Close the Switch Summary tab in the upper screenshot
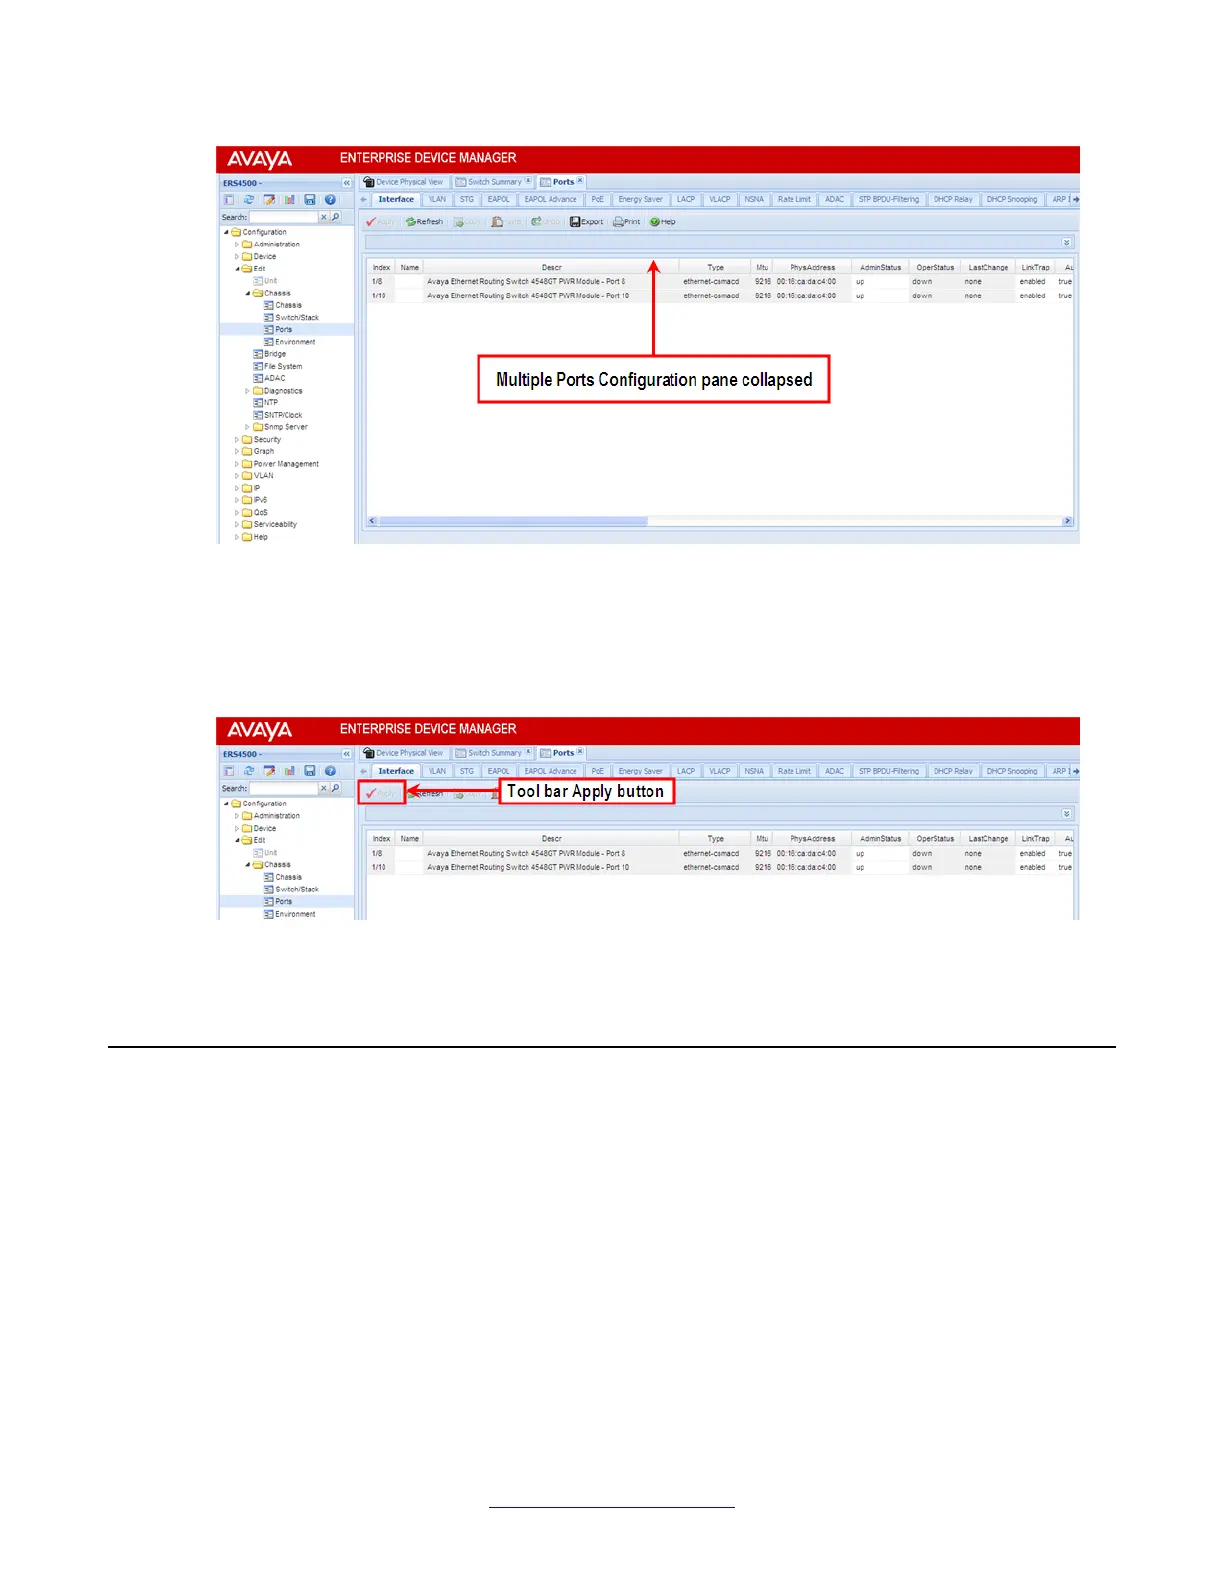 coord(528,181)
